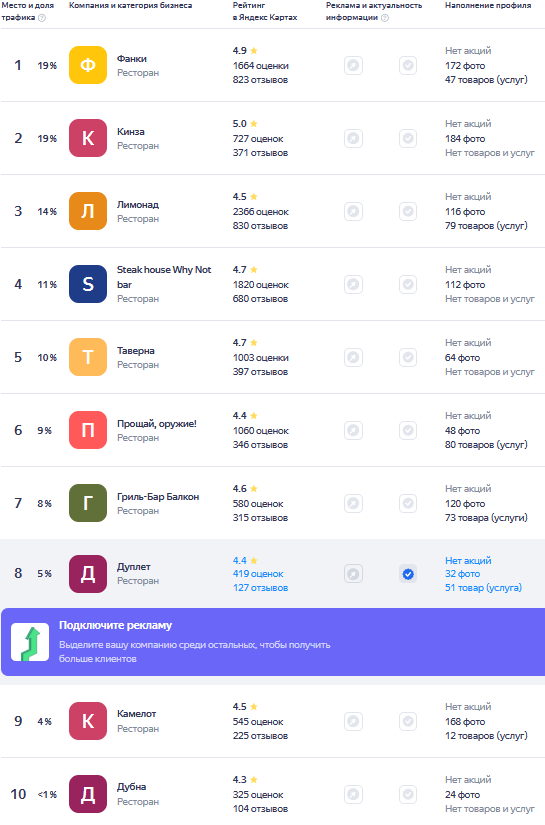Click the help icon near трафика header
This screenshot has height=825, width=545.
(42, 18)
